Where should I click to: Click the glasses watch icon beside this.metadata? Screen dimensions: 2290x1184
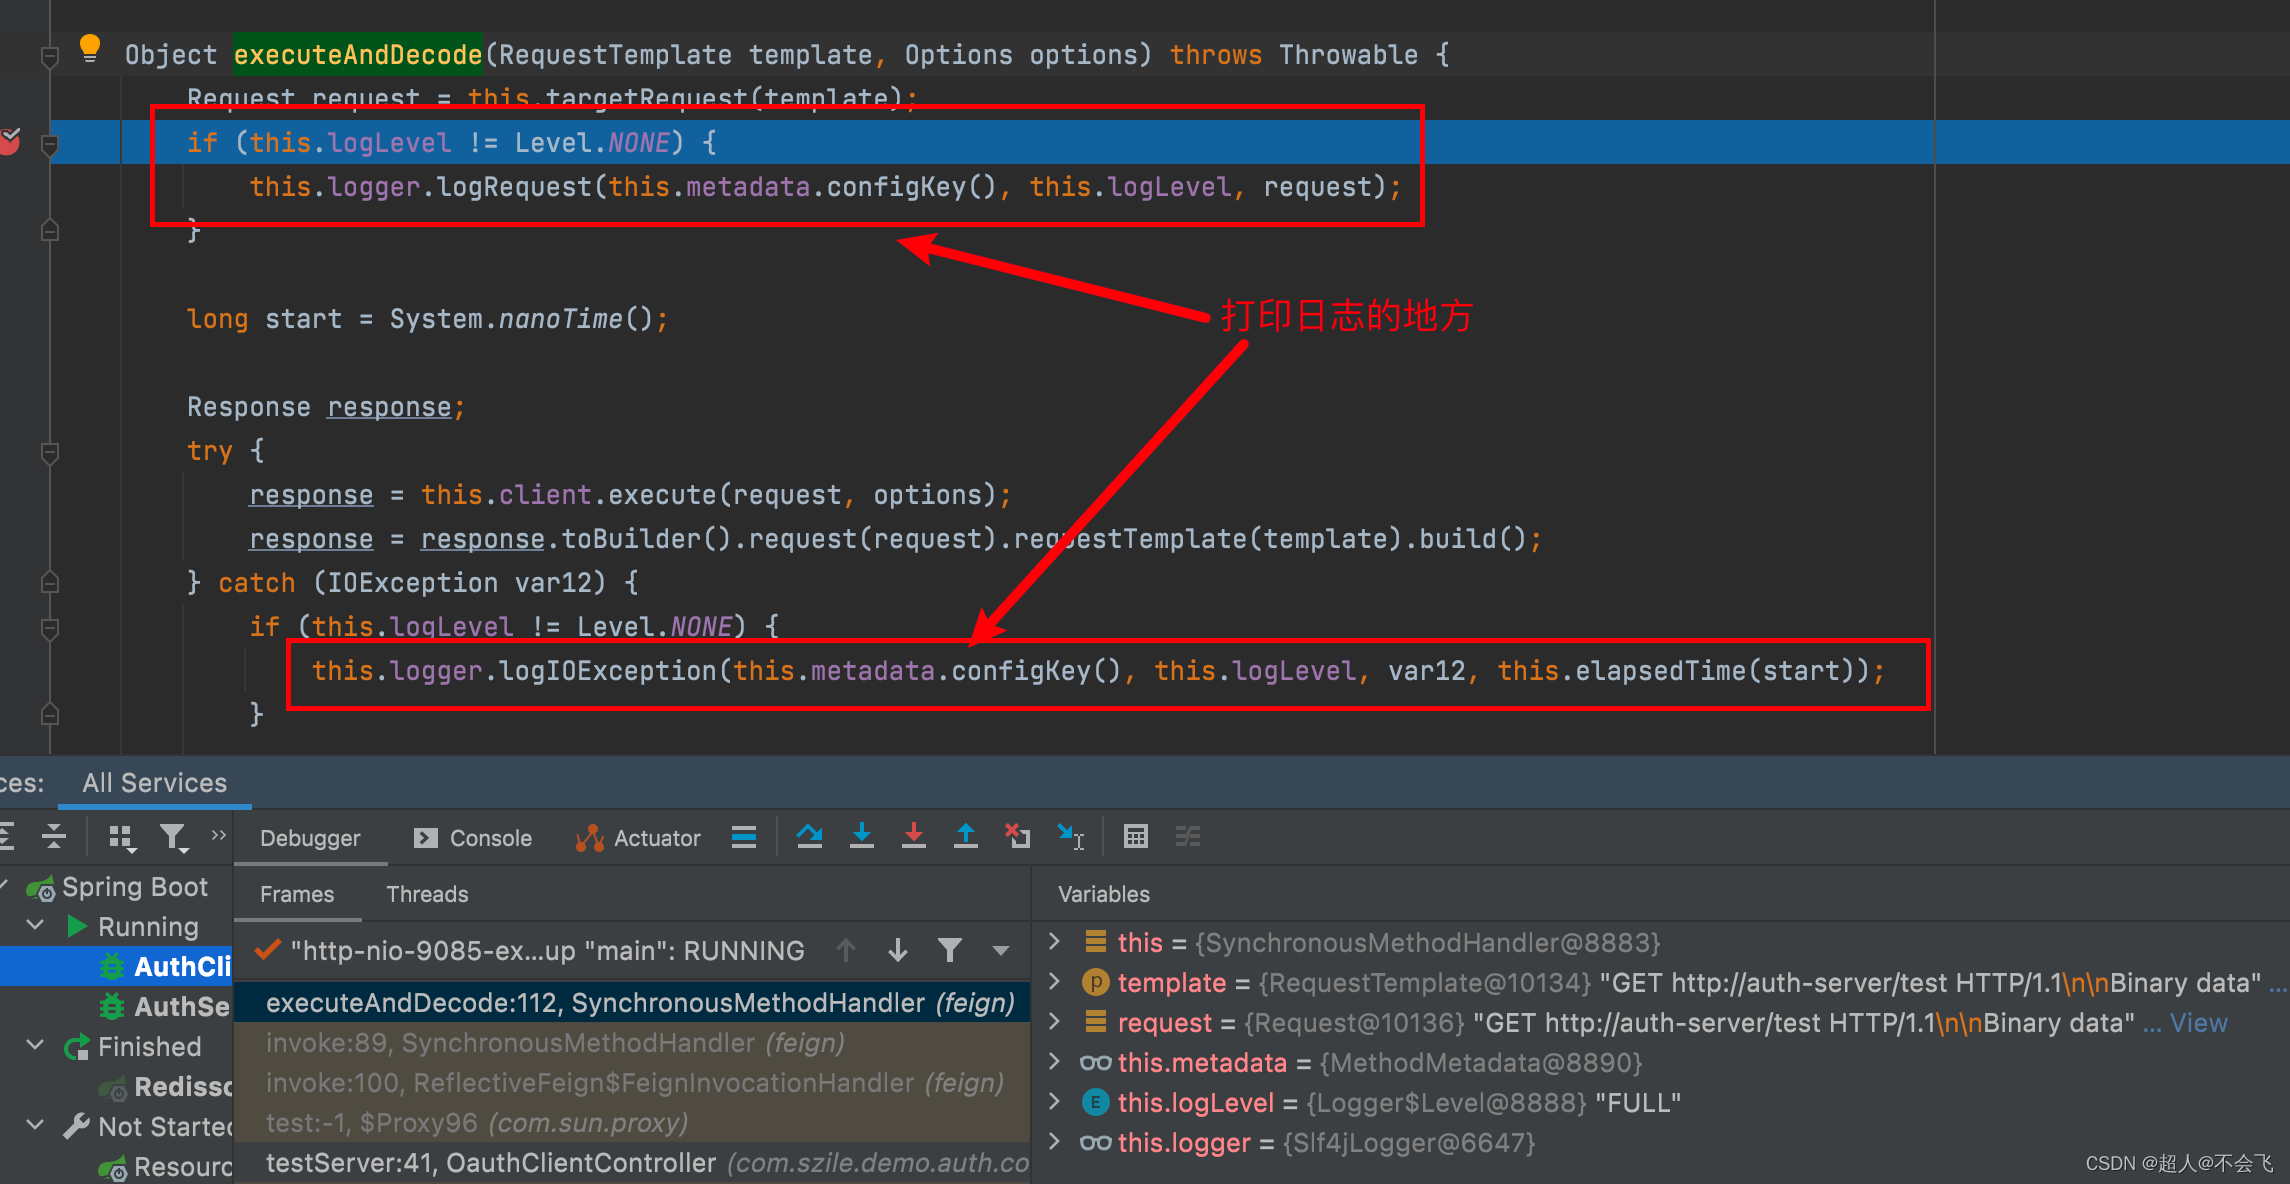coord(1096,1063)
